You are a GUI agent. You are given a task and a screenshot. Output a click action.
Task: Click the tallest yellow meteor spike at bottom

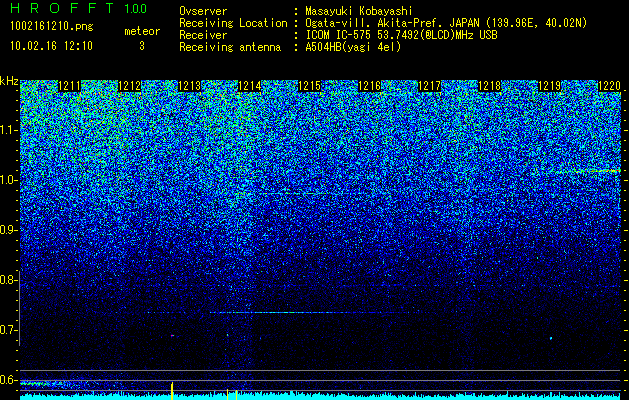click(x=172, y=391)
